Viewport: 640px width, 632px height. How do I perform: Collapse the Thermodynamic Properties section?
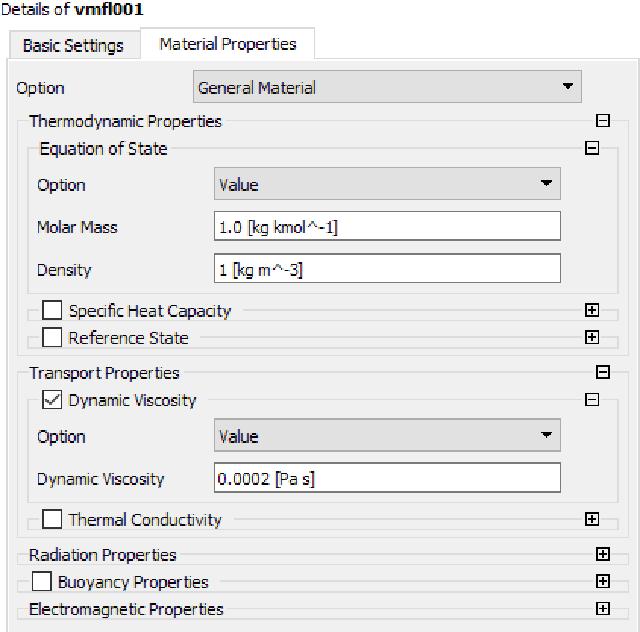click(x=602, y=120)
